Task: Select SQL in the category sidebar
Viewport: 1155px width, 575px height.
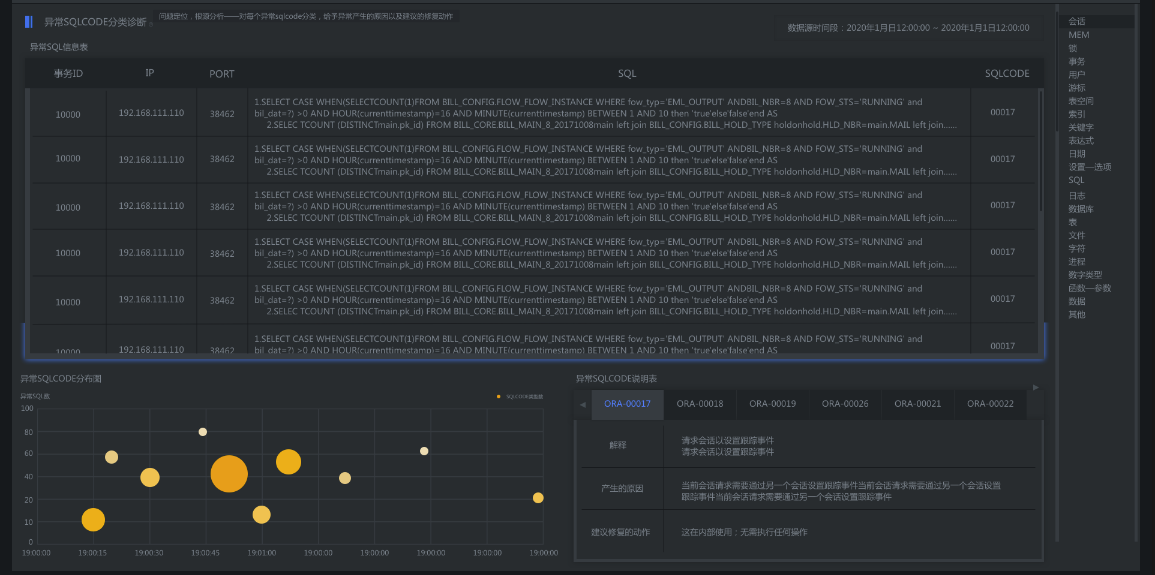Action: (1076, 180)
